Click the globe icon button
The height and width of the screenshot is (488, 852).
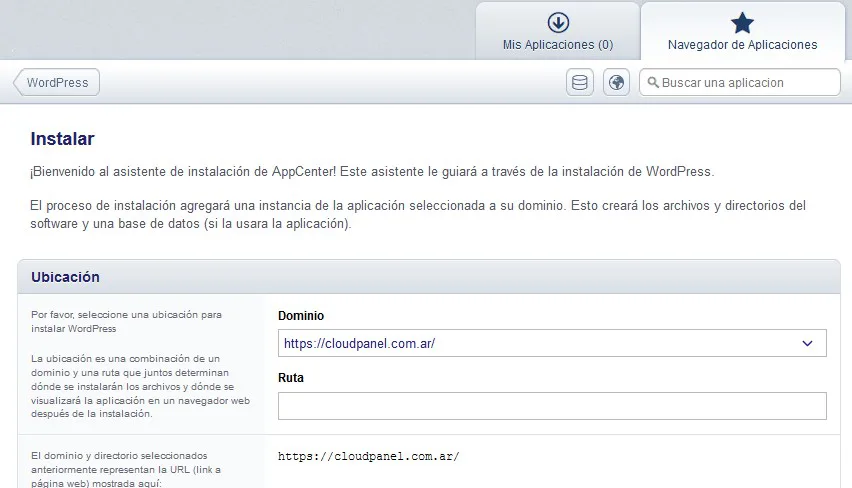pos(616,82)
